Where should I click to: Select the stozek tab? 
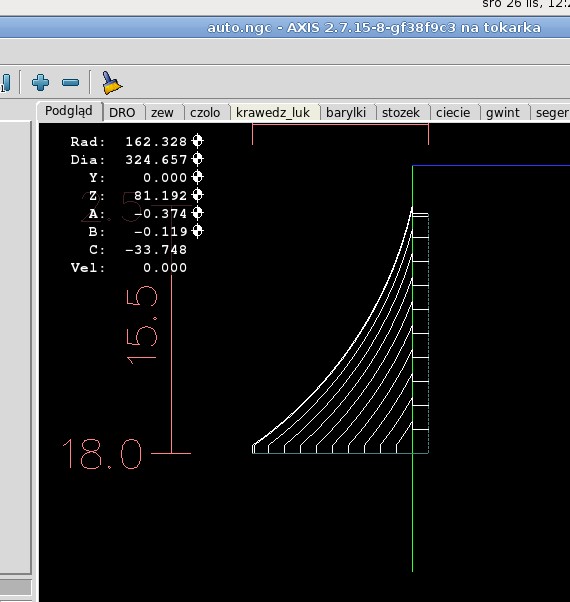[x=401, y=112]
